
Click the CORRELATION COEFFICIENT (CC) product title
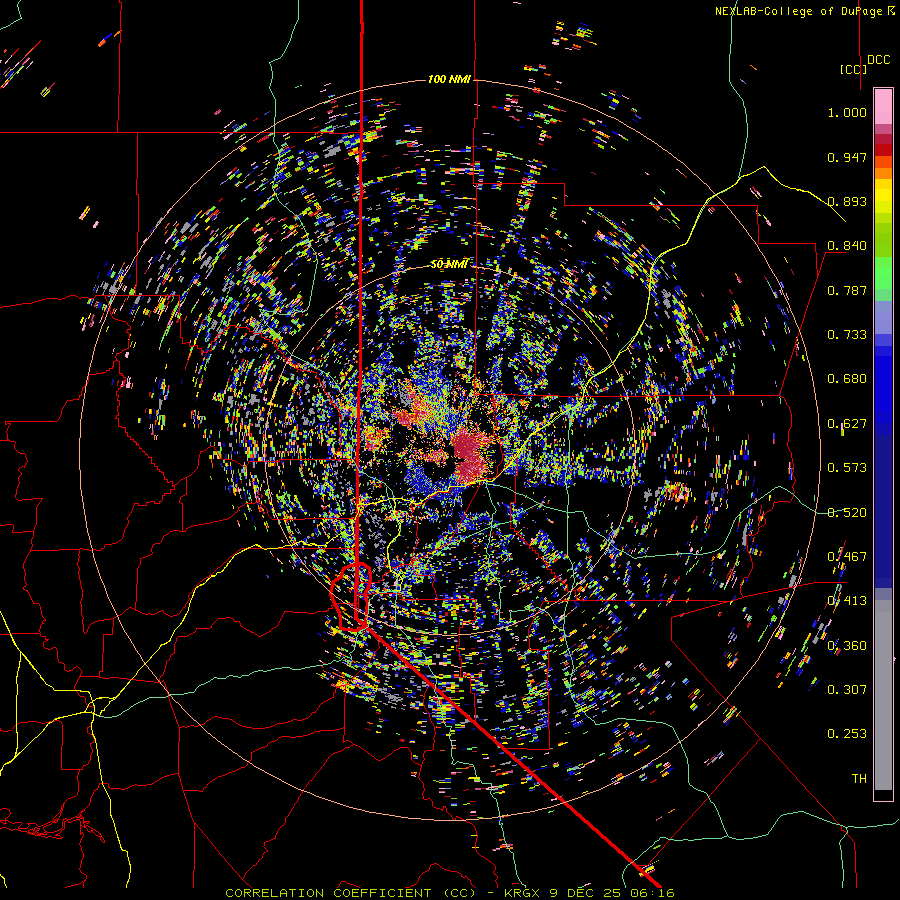click(350, 893)
